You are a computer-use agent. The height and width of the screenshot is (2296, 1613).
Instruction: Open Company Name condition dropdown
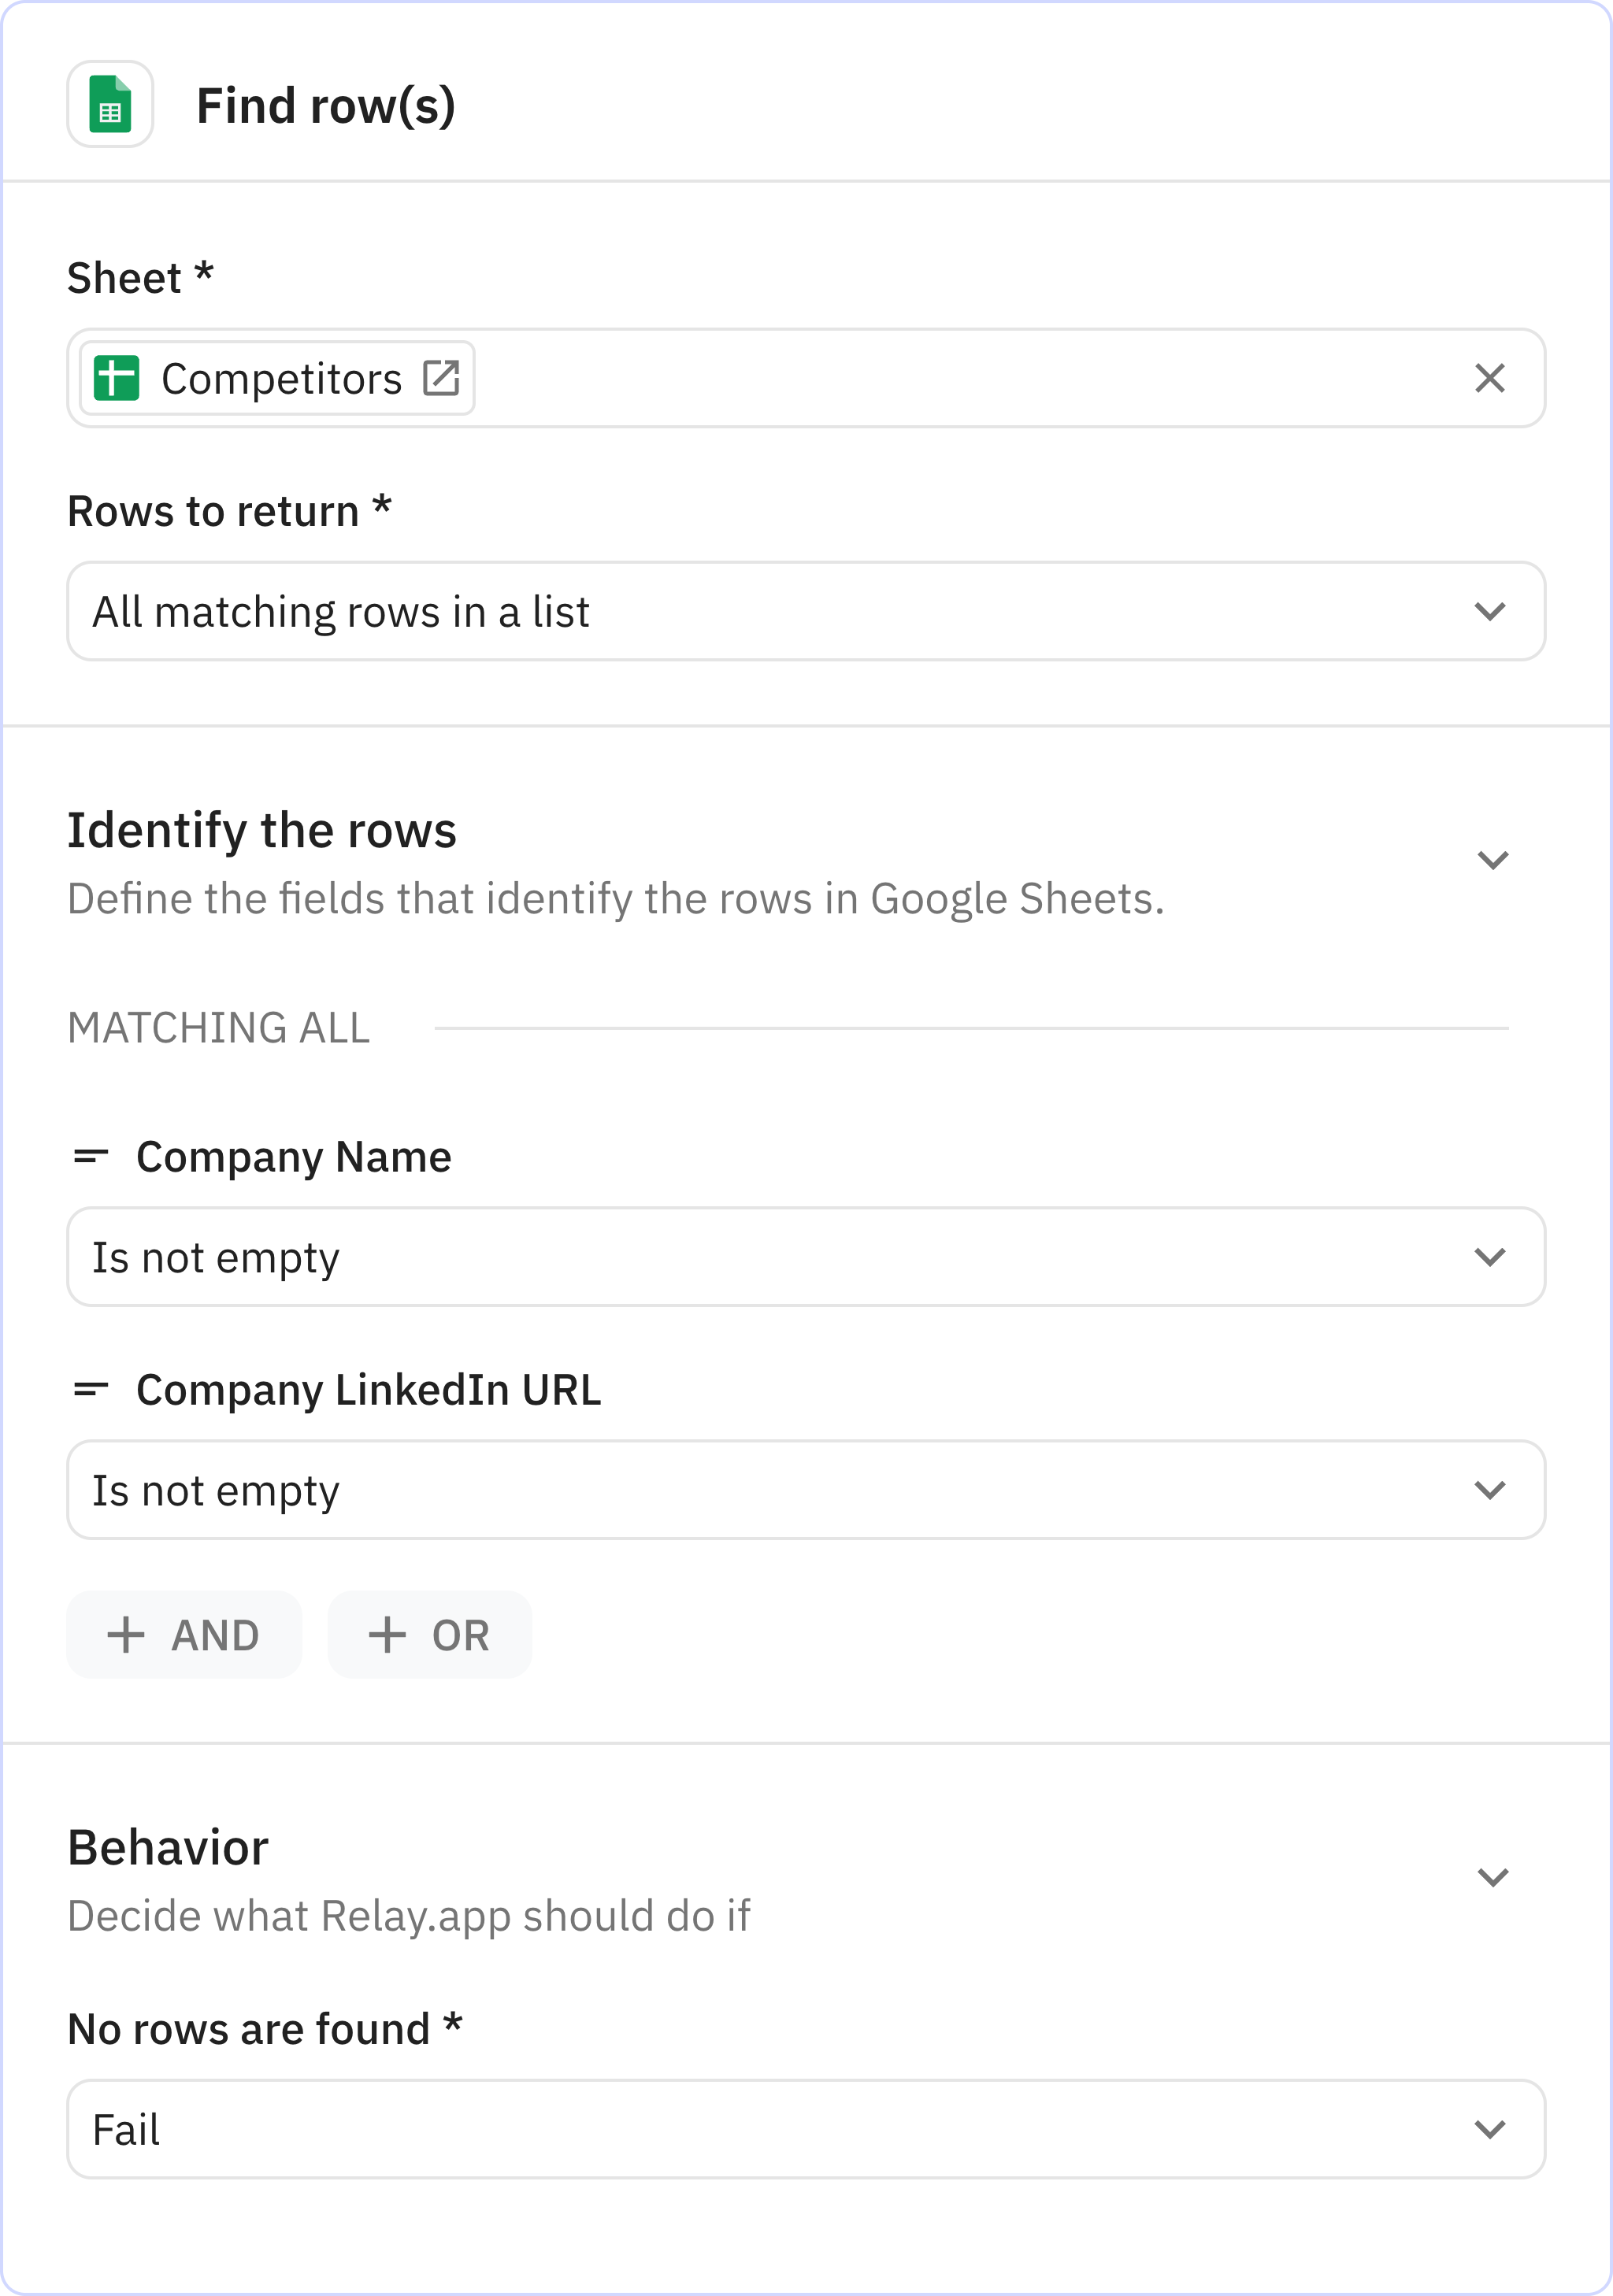pos(805,1257)
